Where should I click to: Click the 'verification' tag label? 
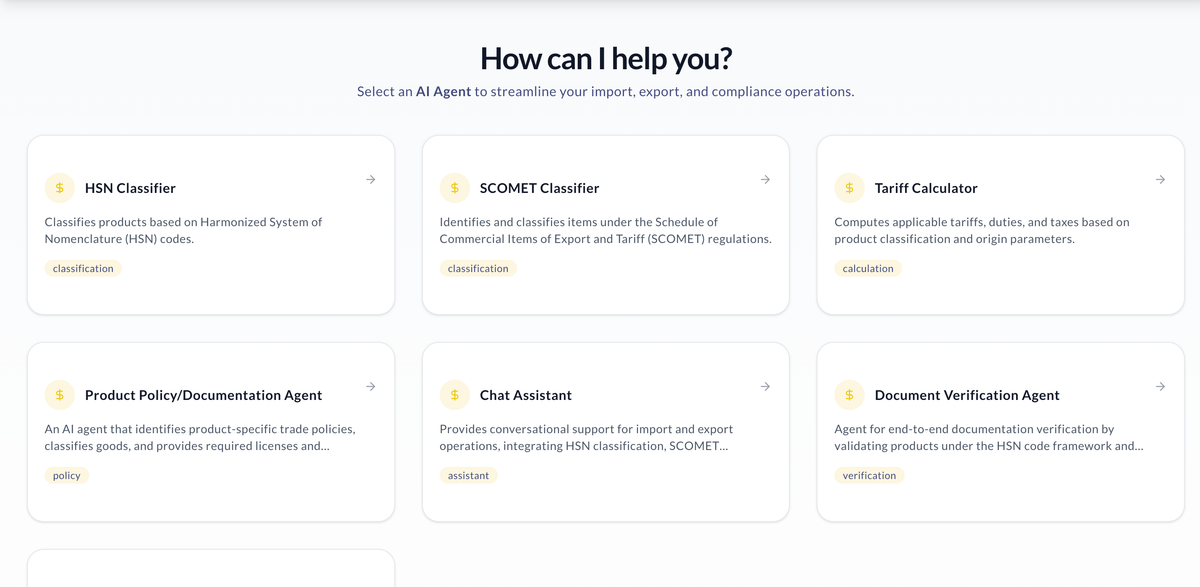pos(869,476)
